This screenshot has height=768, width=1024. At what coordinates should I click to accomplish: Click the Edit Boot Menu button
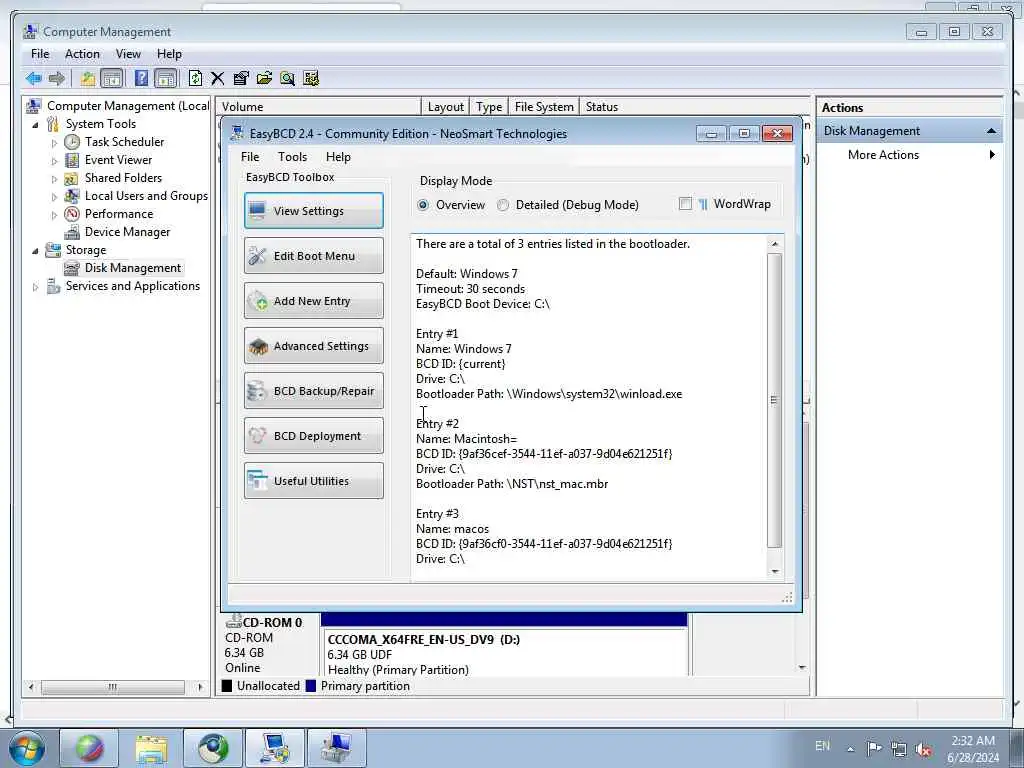point(313,255)
